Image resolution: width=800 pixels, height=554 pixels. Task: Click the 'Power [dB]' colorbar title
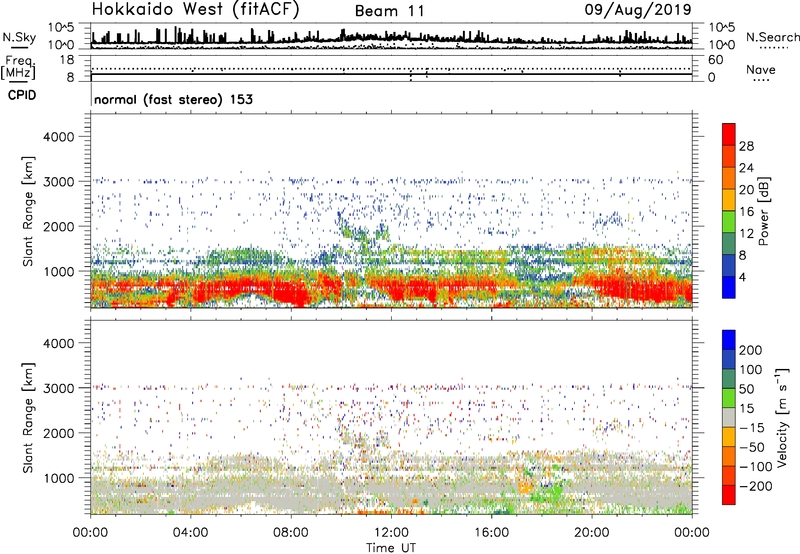[764, 211]
